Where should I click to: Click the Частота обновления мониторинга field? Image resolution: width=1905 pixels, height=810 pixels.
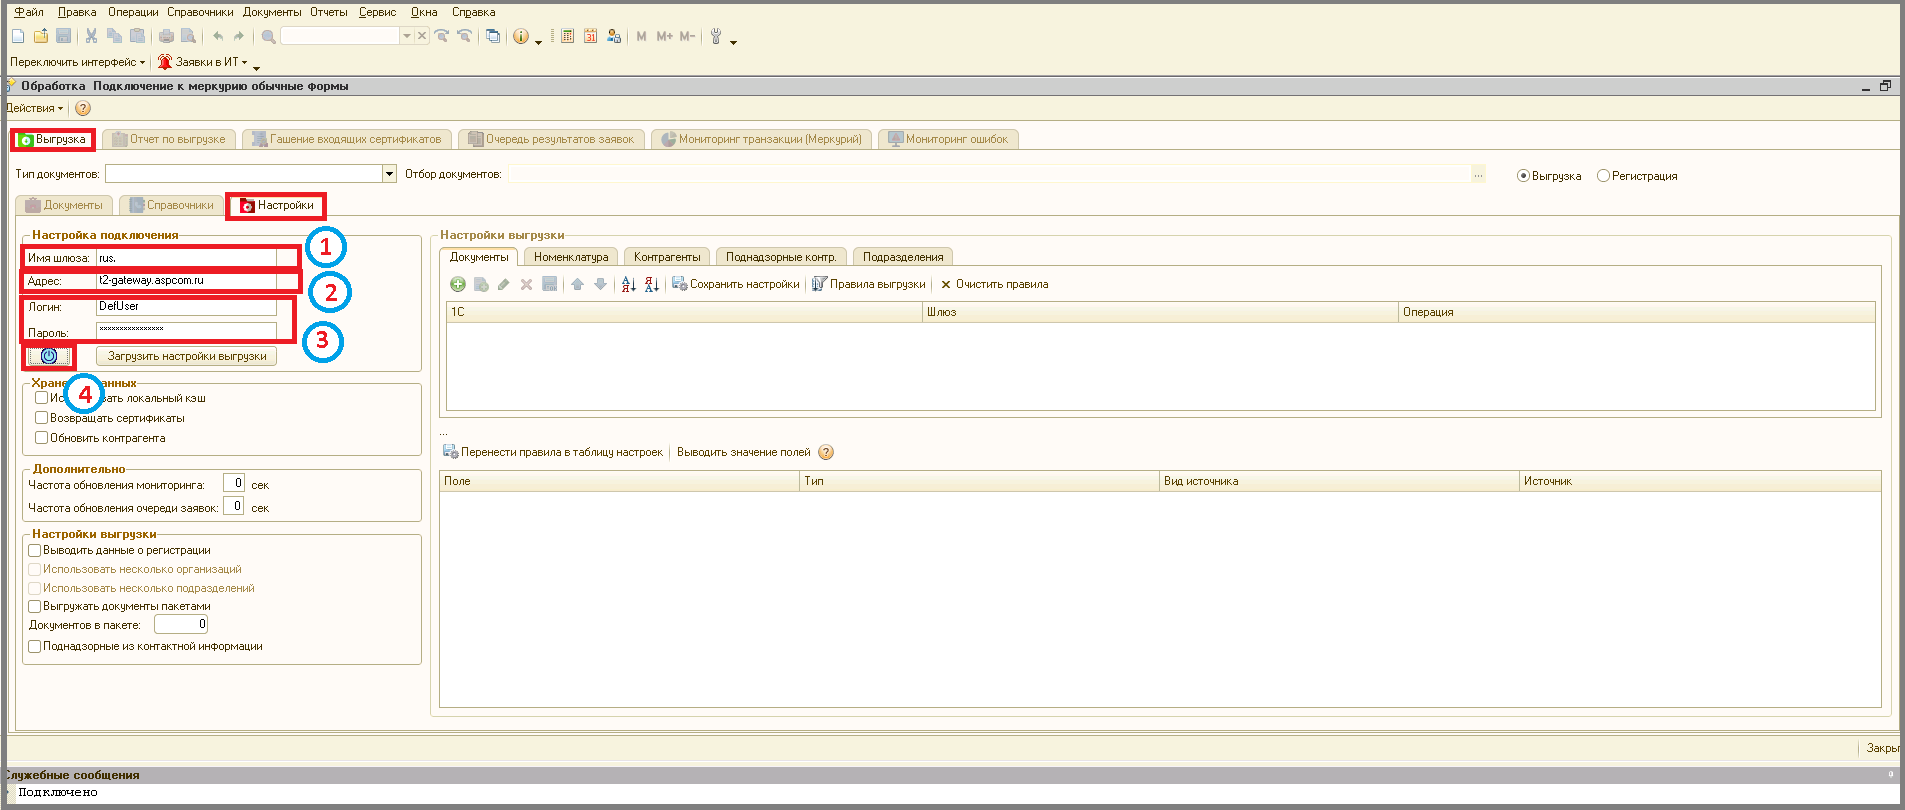coord(234,484)
